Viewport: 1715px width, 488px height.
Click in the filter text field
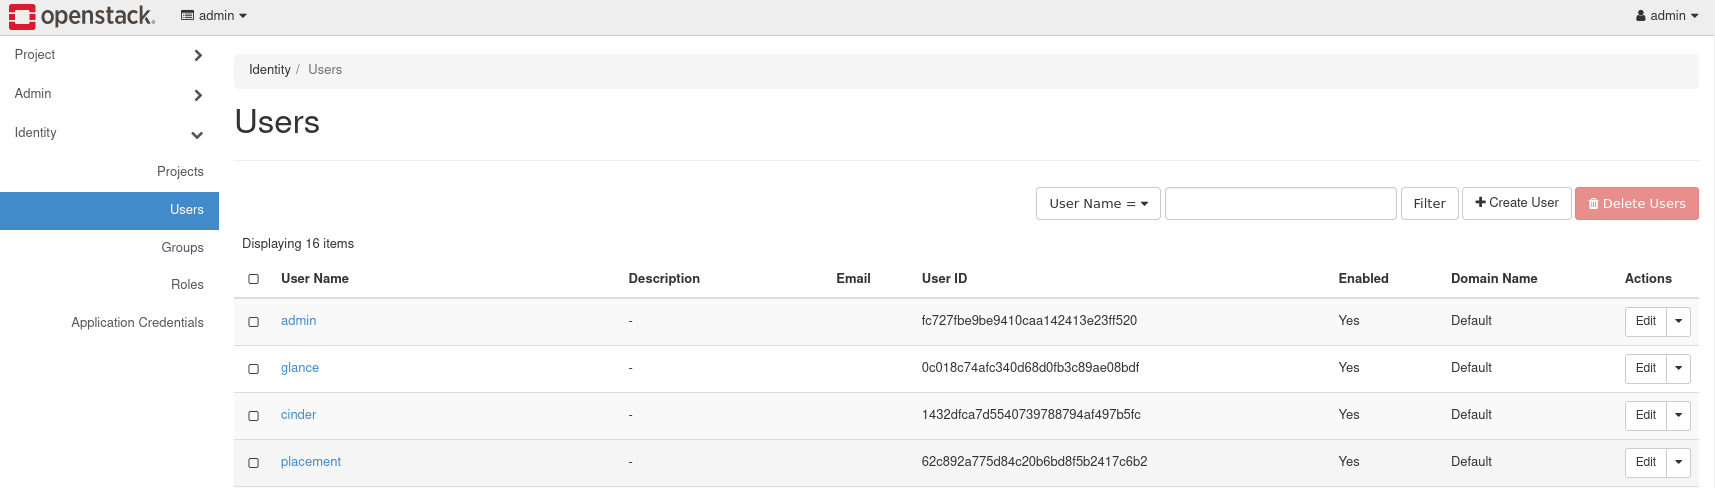tap(1280, 203)
